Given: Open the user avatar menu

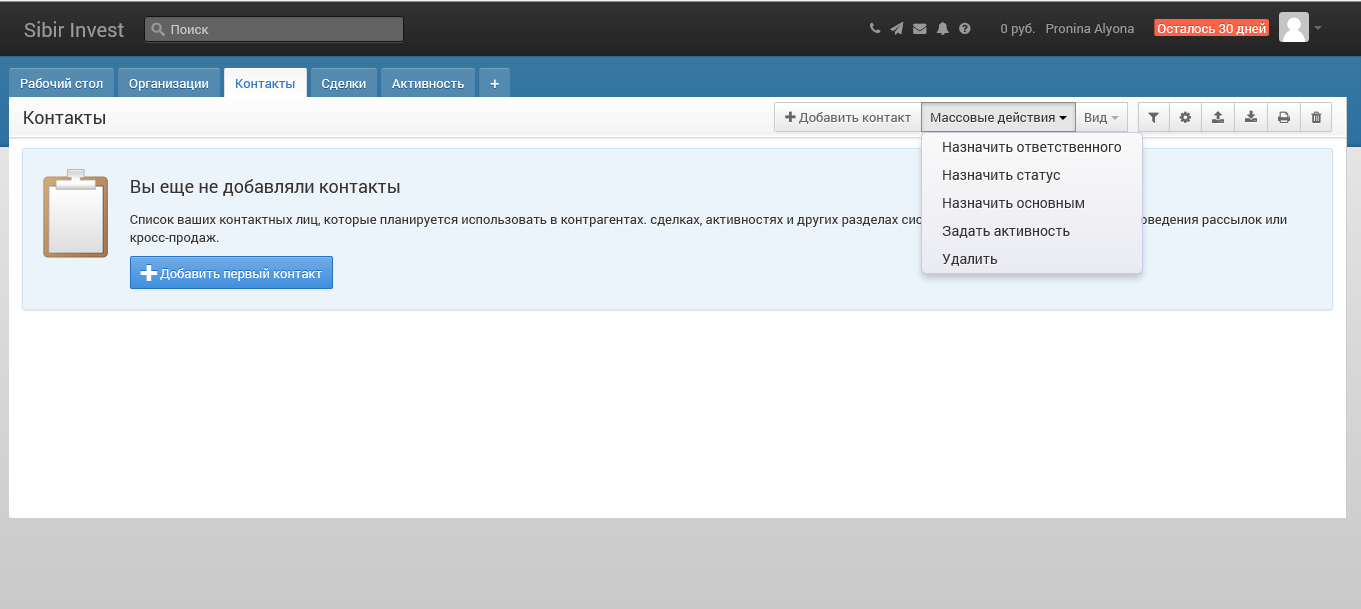Looking at the screenshot, I should (1293, 27).
